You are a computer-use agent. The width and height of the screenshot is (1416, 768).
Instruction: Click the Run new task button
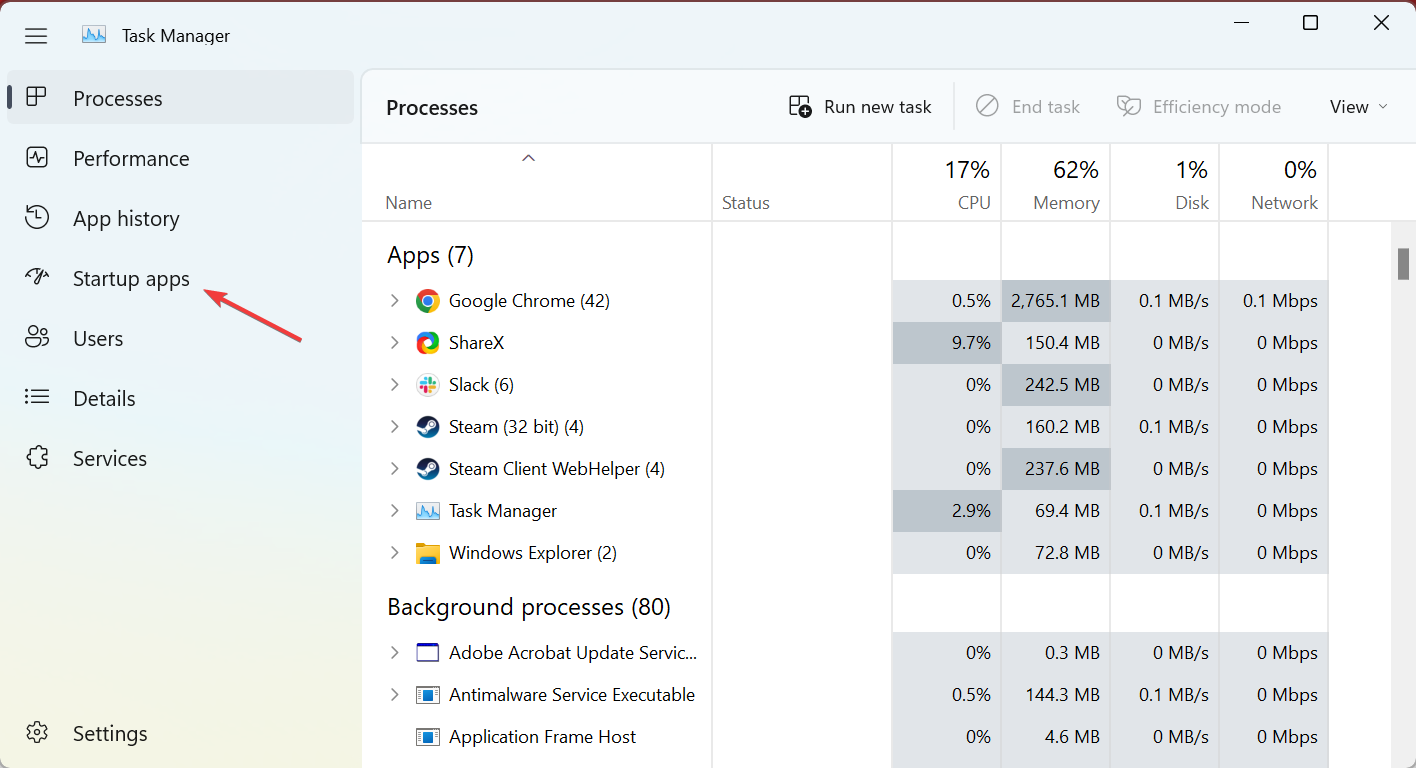point(860,107)
